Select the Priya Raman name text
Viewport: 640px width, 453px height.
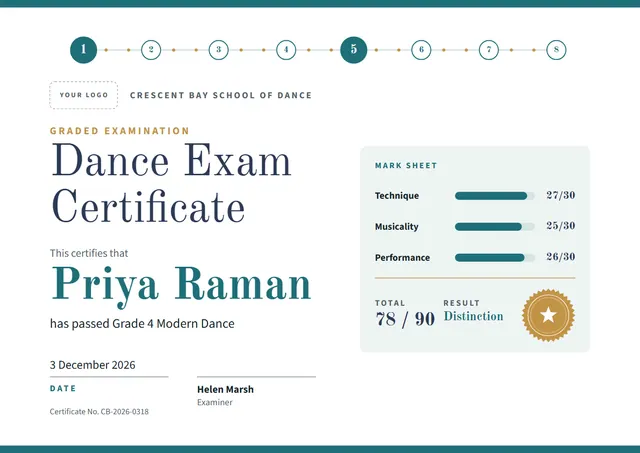tap(181, 286)
